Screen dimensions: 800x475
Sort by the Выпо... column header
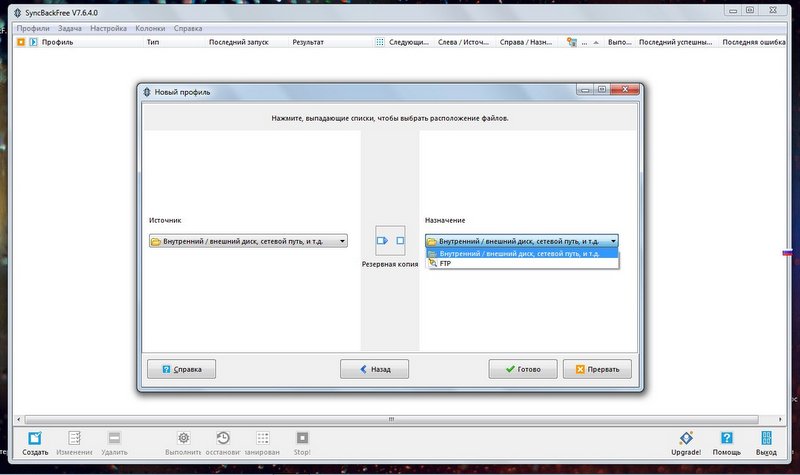click(x=619, y=42)
